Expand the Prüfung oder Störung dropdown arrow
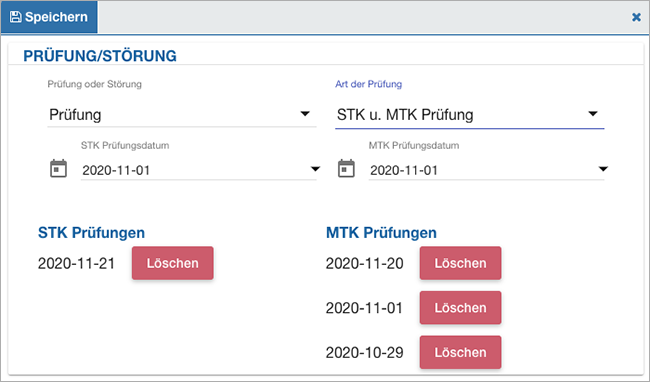 (x=305, y=114)
